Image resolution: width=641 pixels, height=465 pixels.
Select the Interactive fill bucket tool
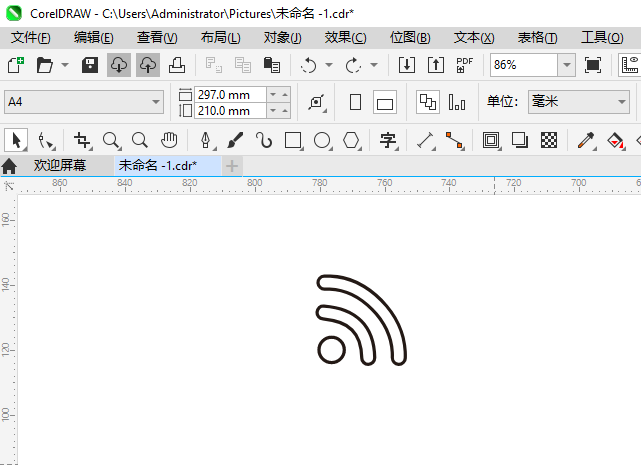pyautogui.click(x=616, y=141)
